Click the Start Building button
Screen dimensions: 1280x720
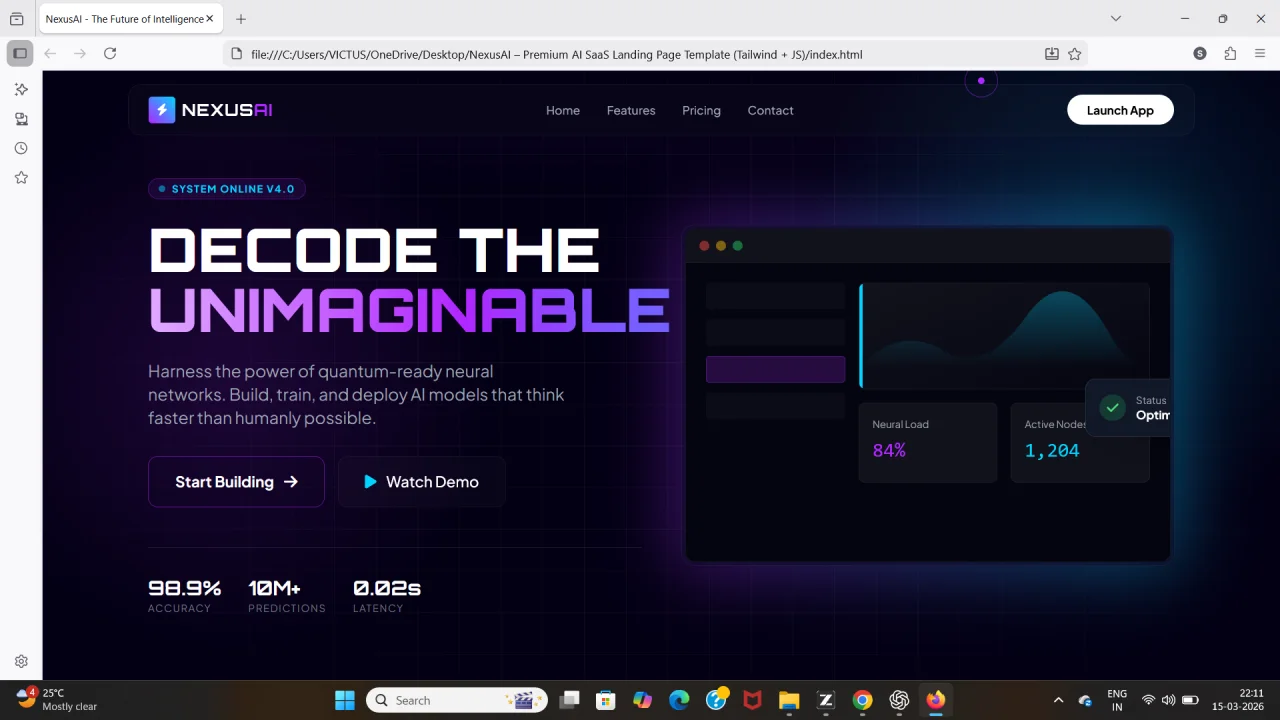tap(236, 482)
